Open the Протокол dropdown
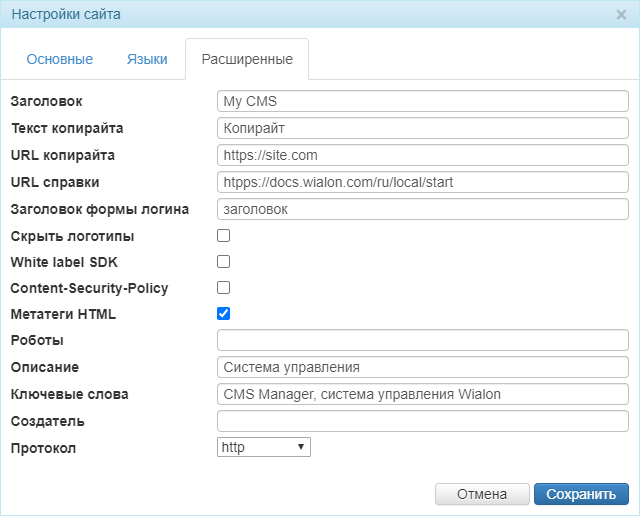The image size is (640, 516). point(264,447)
